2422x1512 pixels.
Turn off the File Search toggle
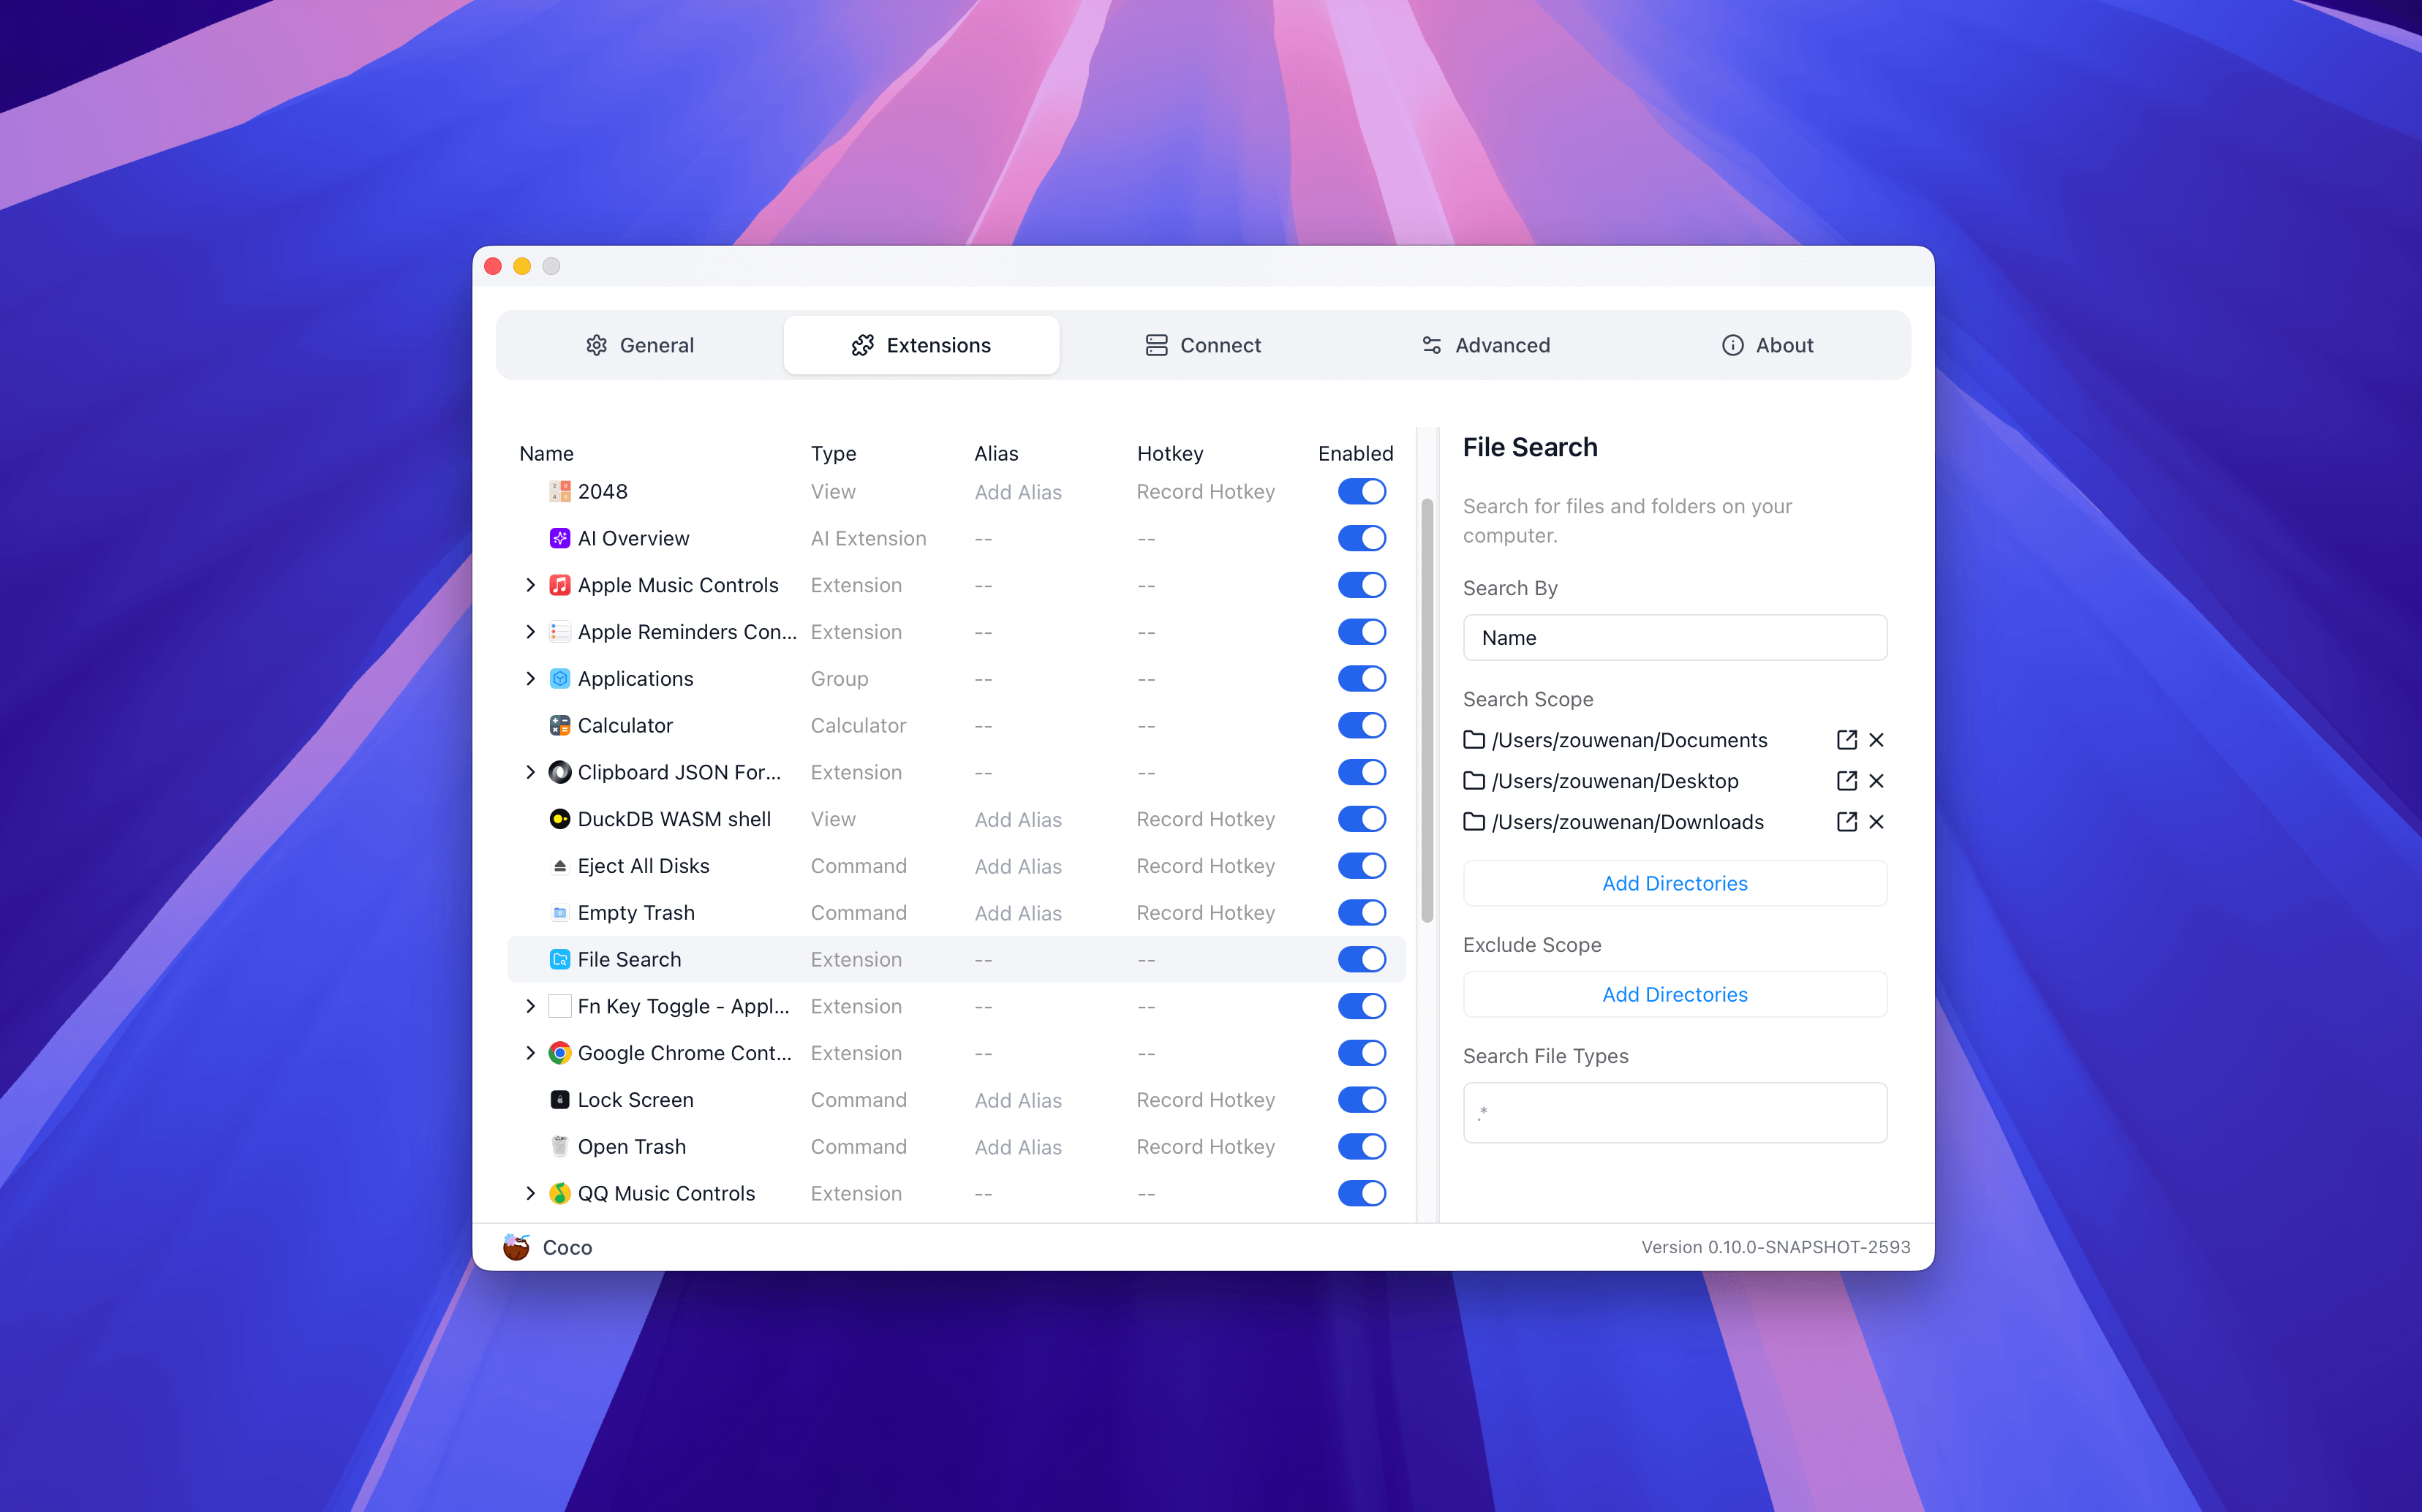click(x=1361, y=960)
